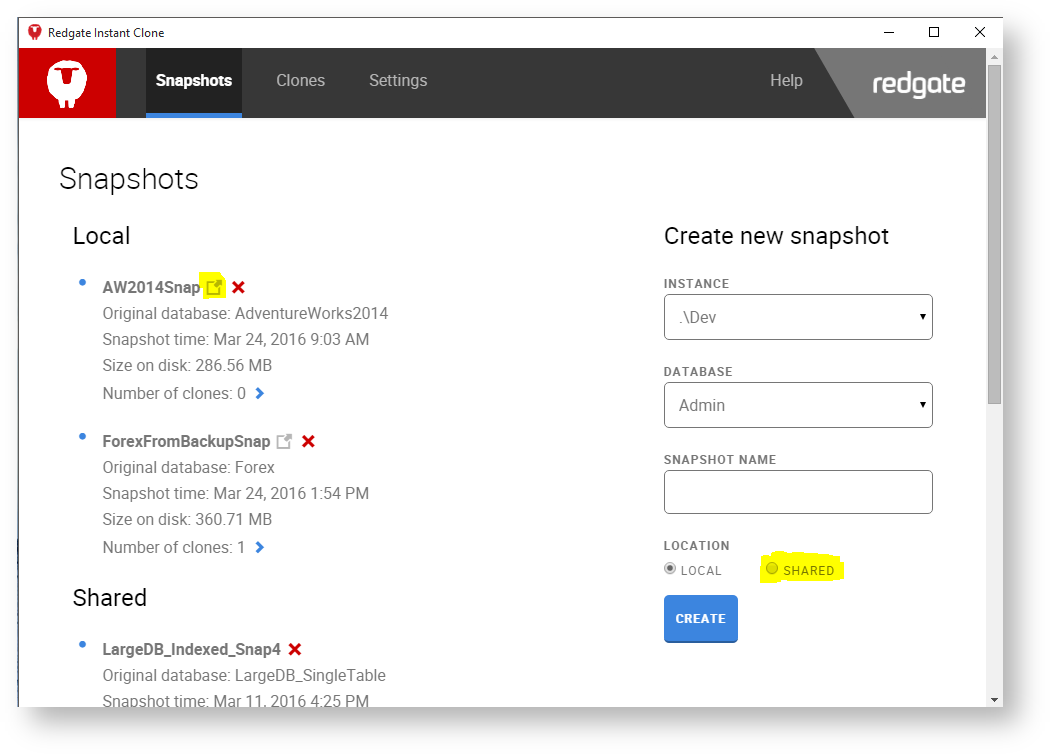Click the AW2014Snap snapshot name

[151, 288]
